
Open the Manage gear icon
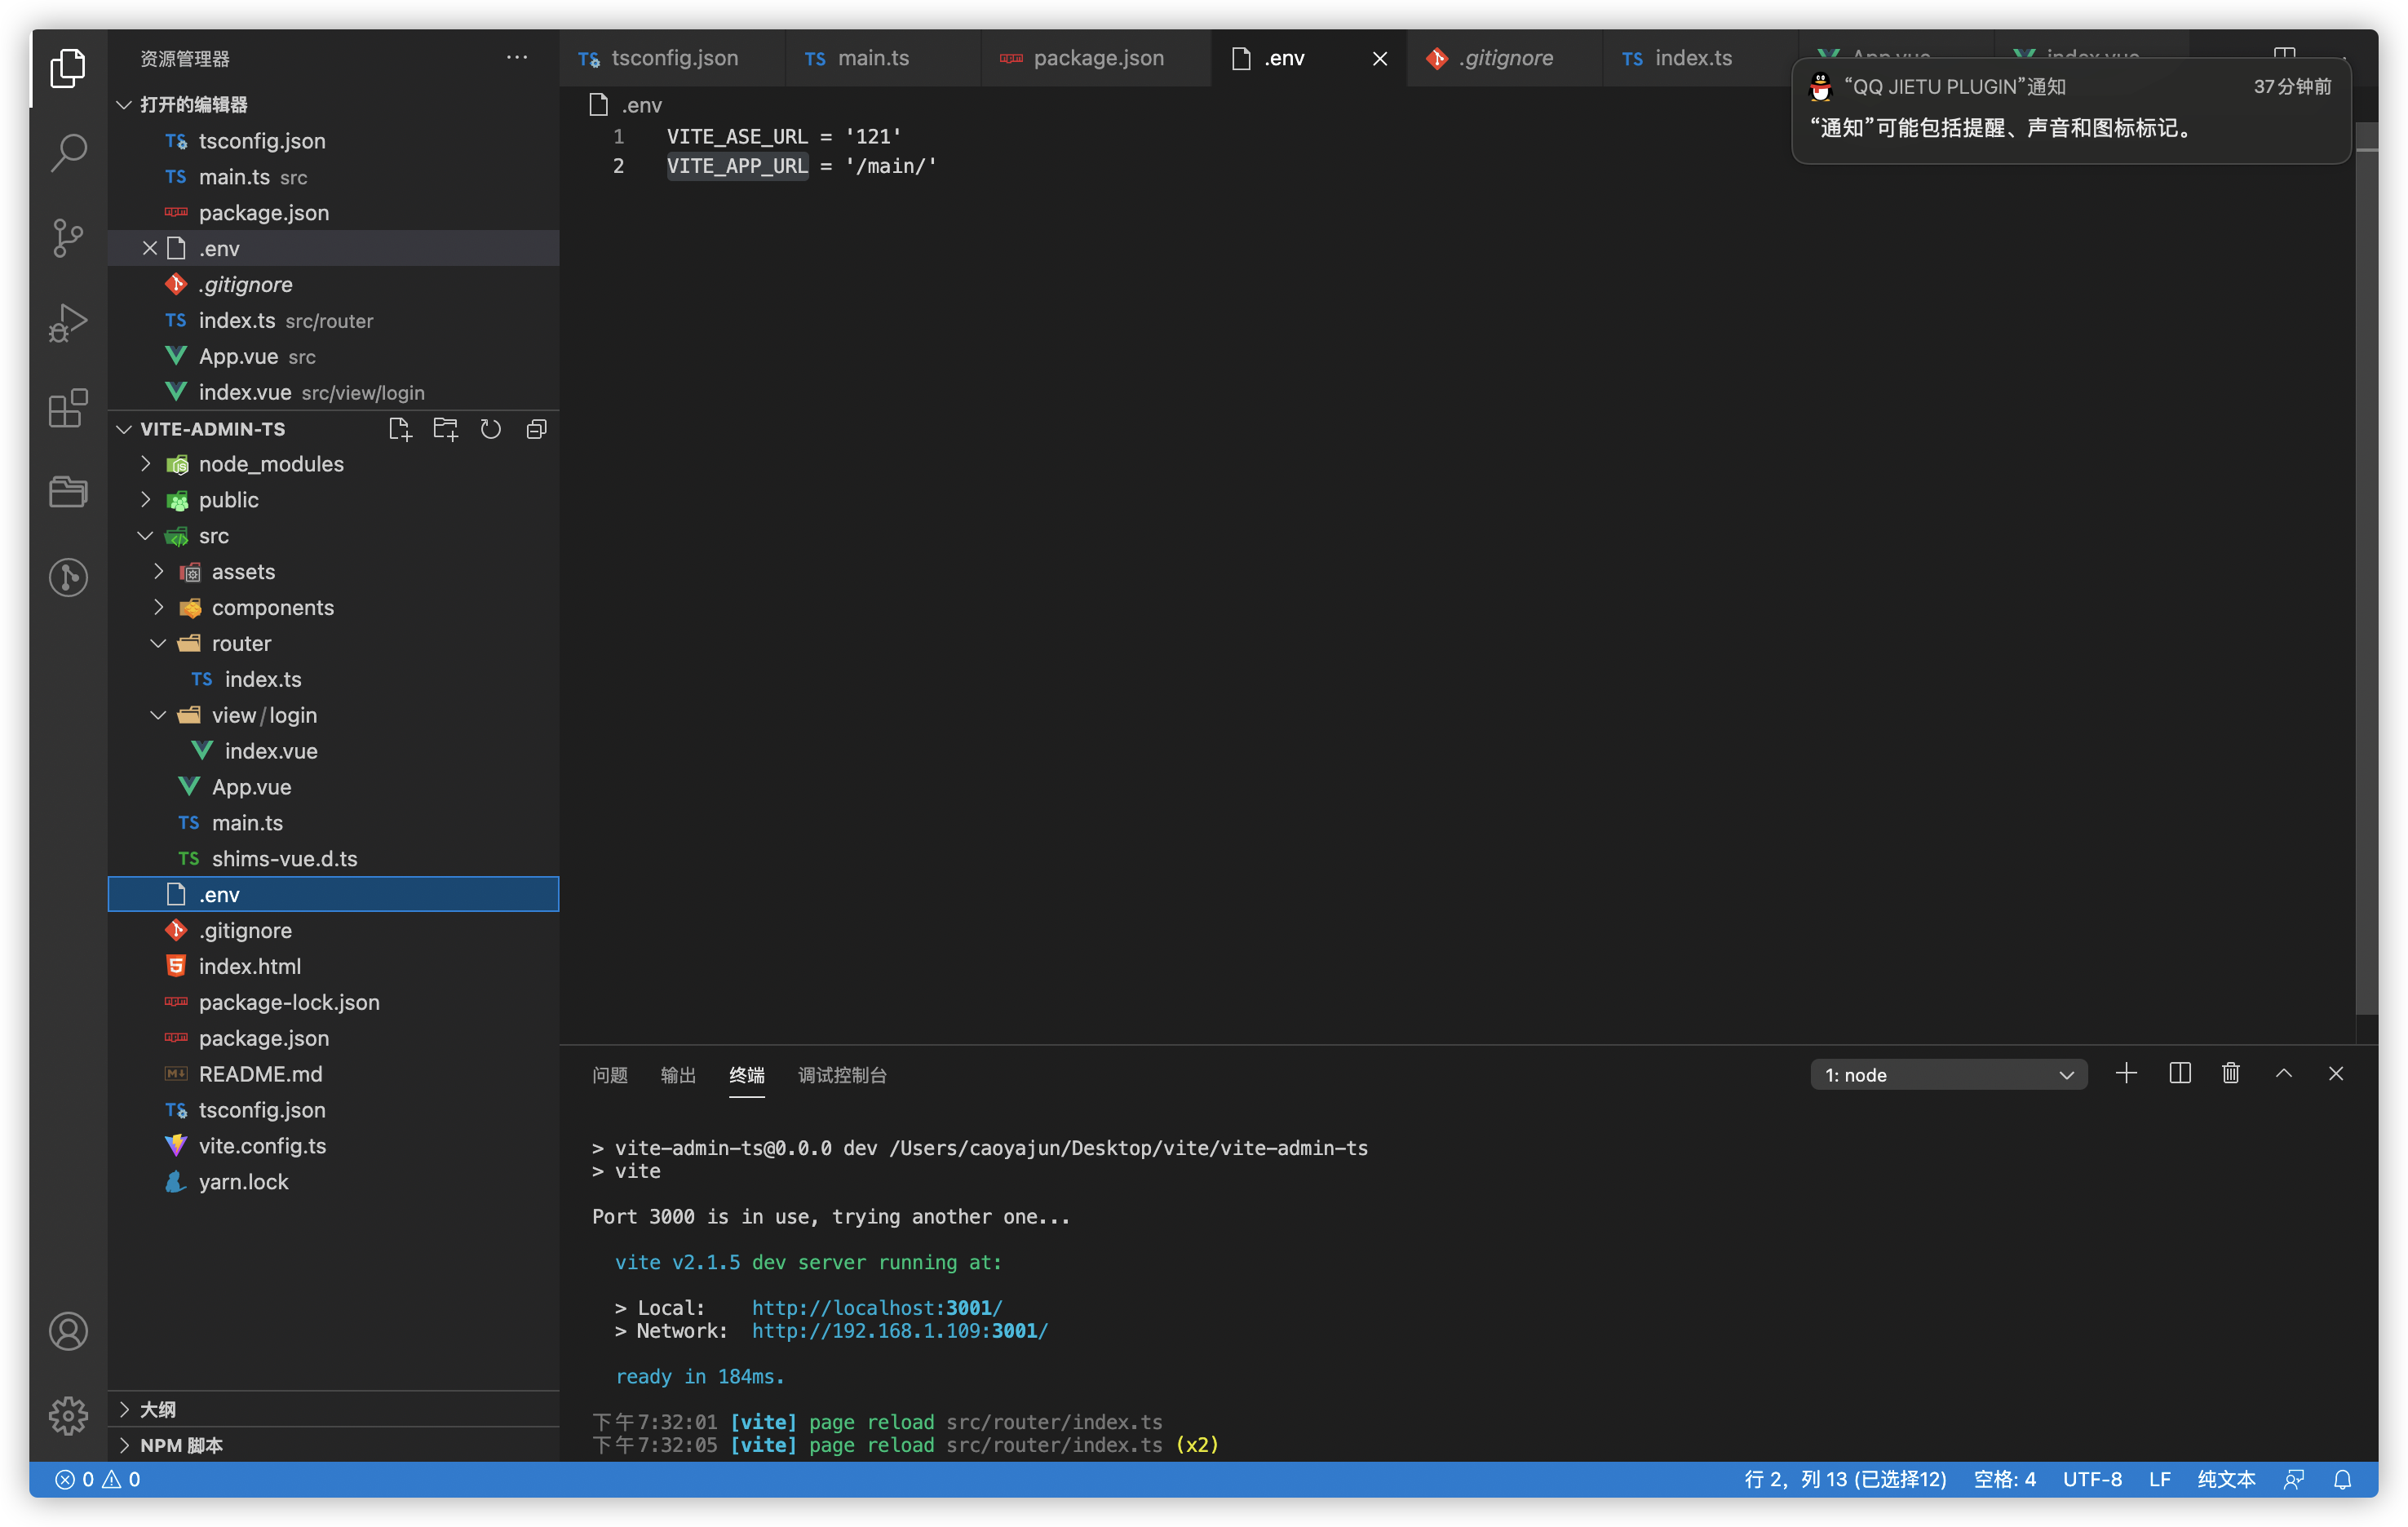pos(68,1415)
